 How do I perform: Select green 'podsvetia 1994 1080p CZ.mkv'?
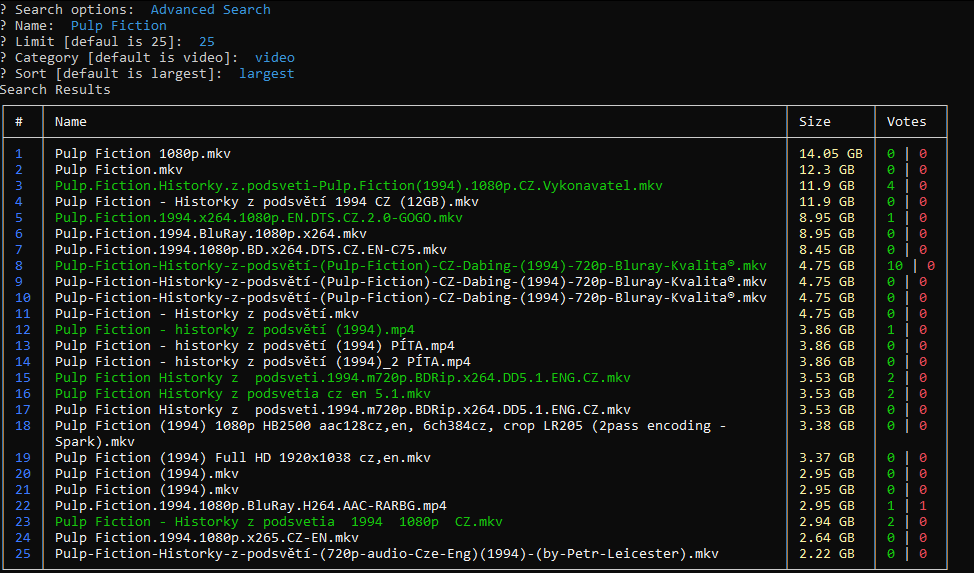279,522
